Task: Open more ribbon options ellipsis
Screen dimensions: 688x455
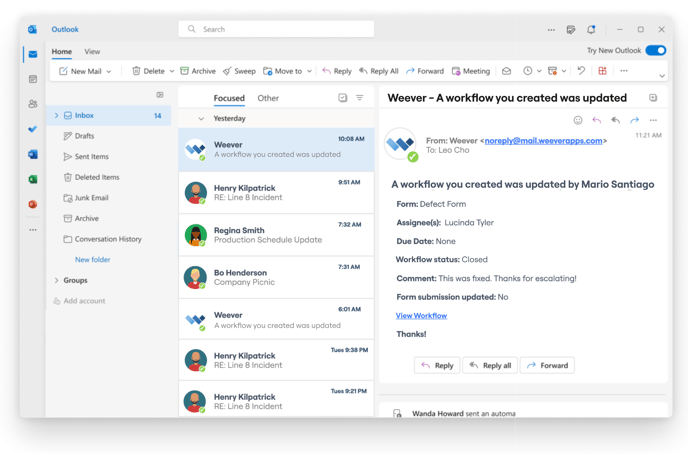Action: [624, 71]
